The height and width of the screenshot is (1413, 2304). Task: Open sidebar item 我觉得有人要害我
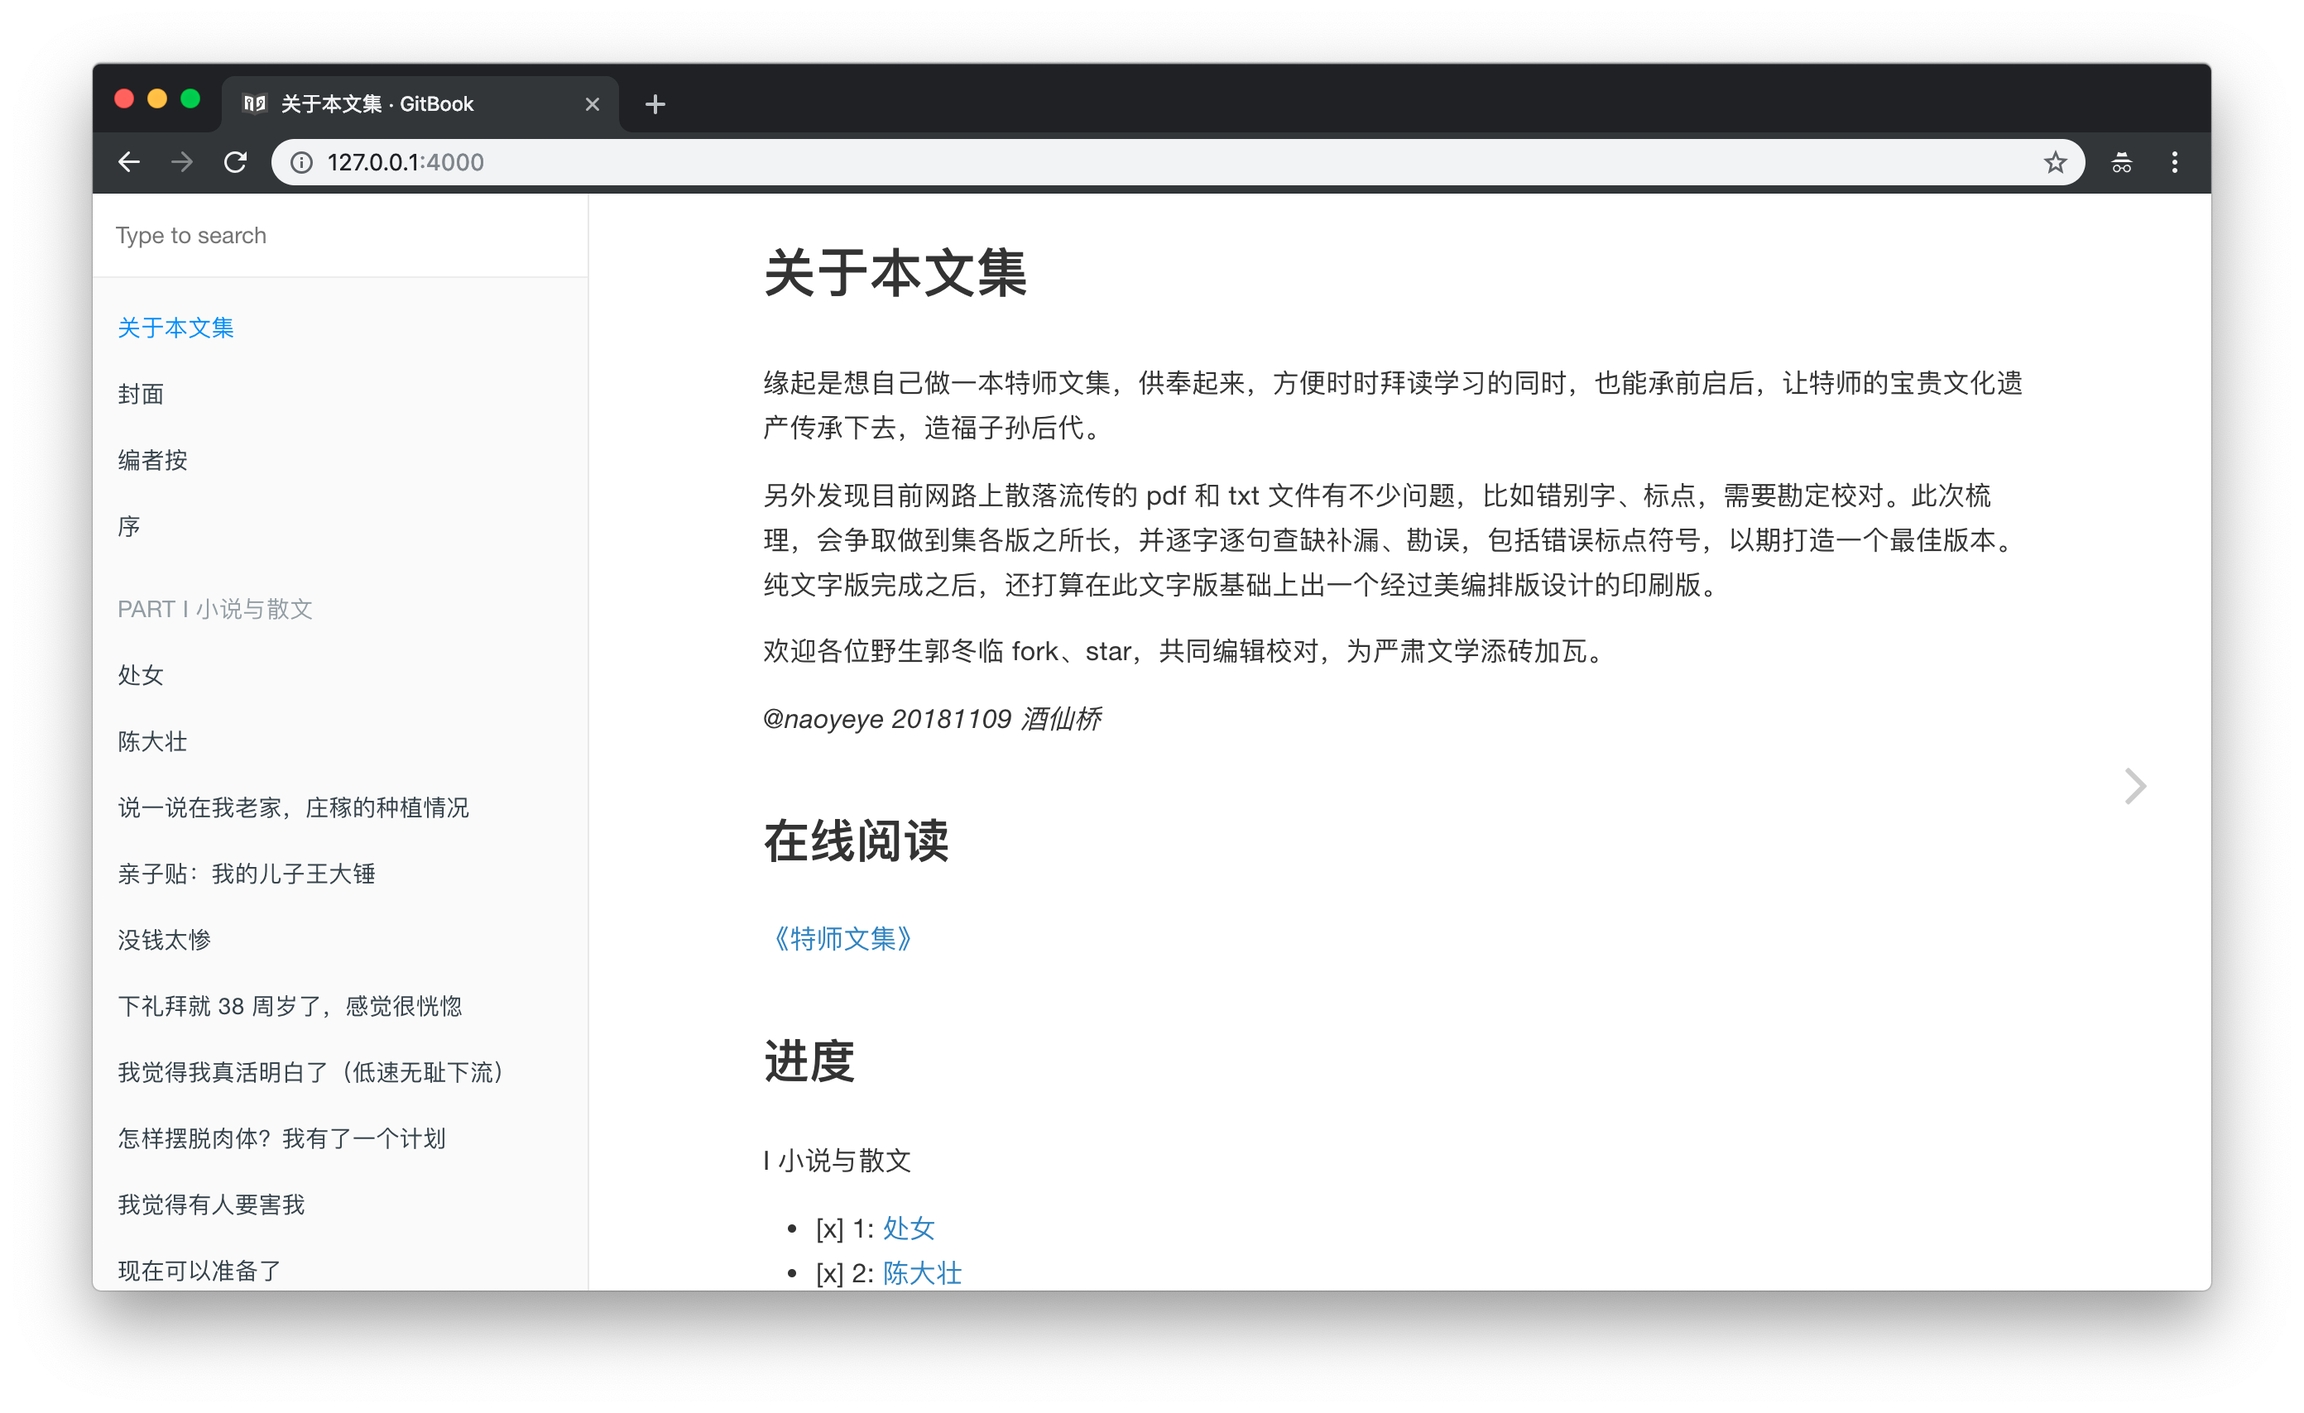[x=211, y=1205]
